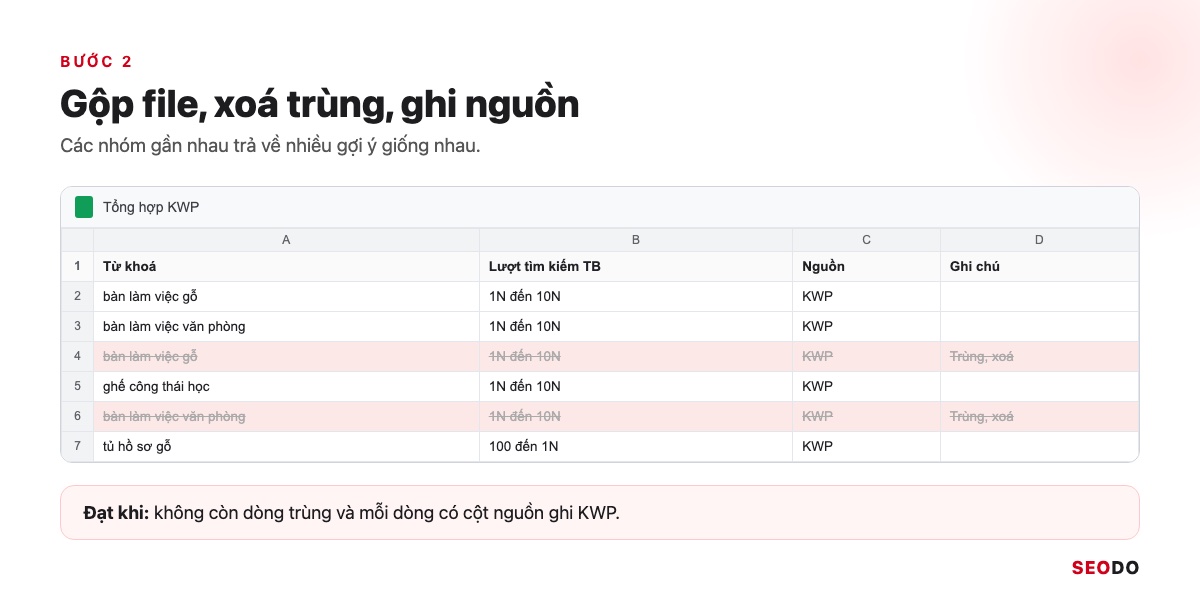1200x600 pixels.
Task: Select struck-through 'bàn làm việc gỗ' in row 4
Action: click(x=287, y=357)
